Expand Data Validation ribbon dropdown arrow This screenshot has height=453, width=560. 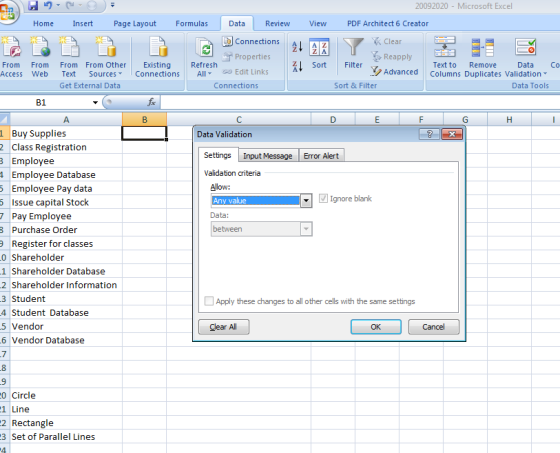(x=545, y=74)
